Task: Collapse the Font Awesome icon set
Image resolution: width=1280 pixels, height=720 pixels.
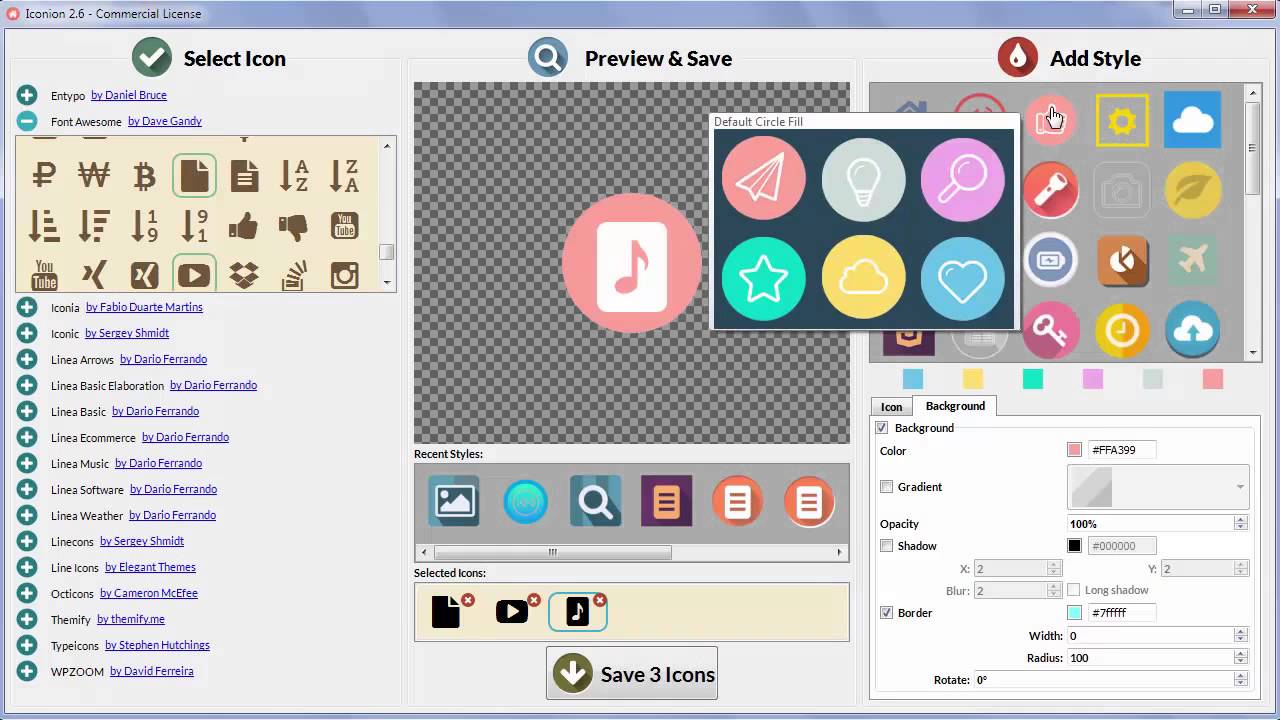Action: point(27,121)
